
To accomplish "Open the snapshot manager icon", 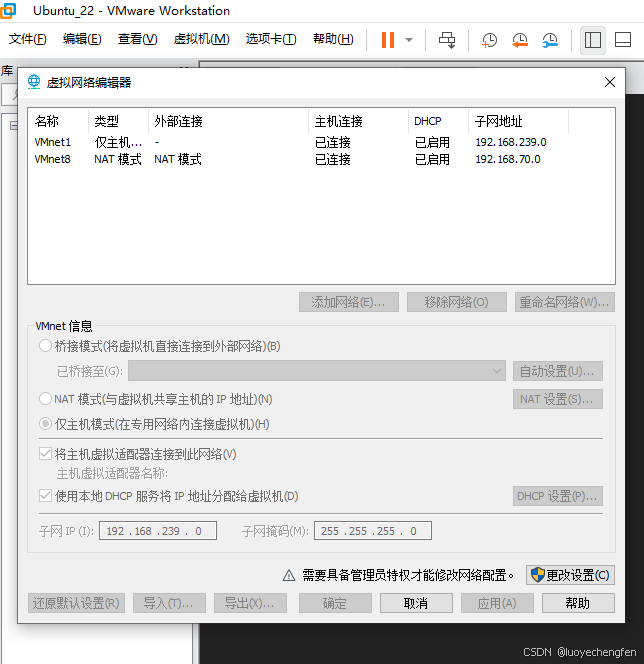I will point(550,40).
